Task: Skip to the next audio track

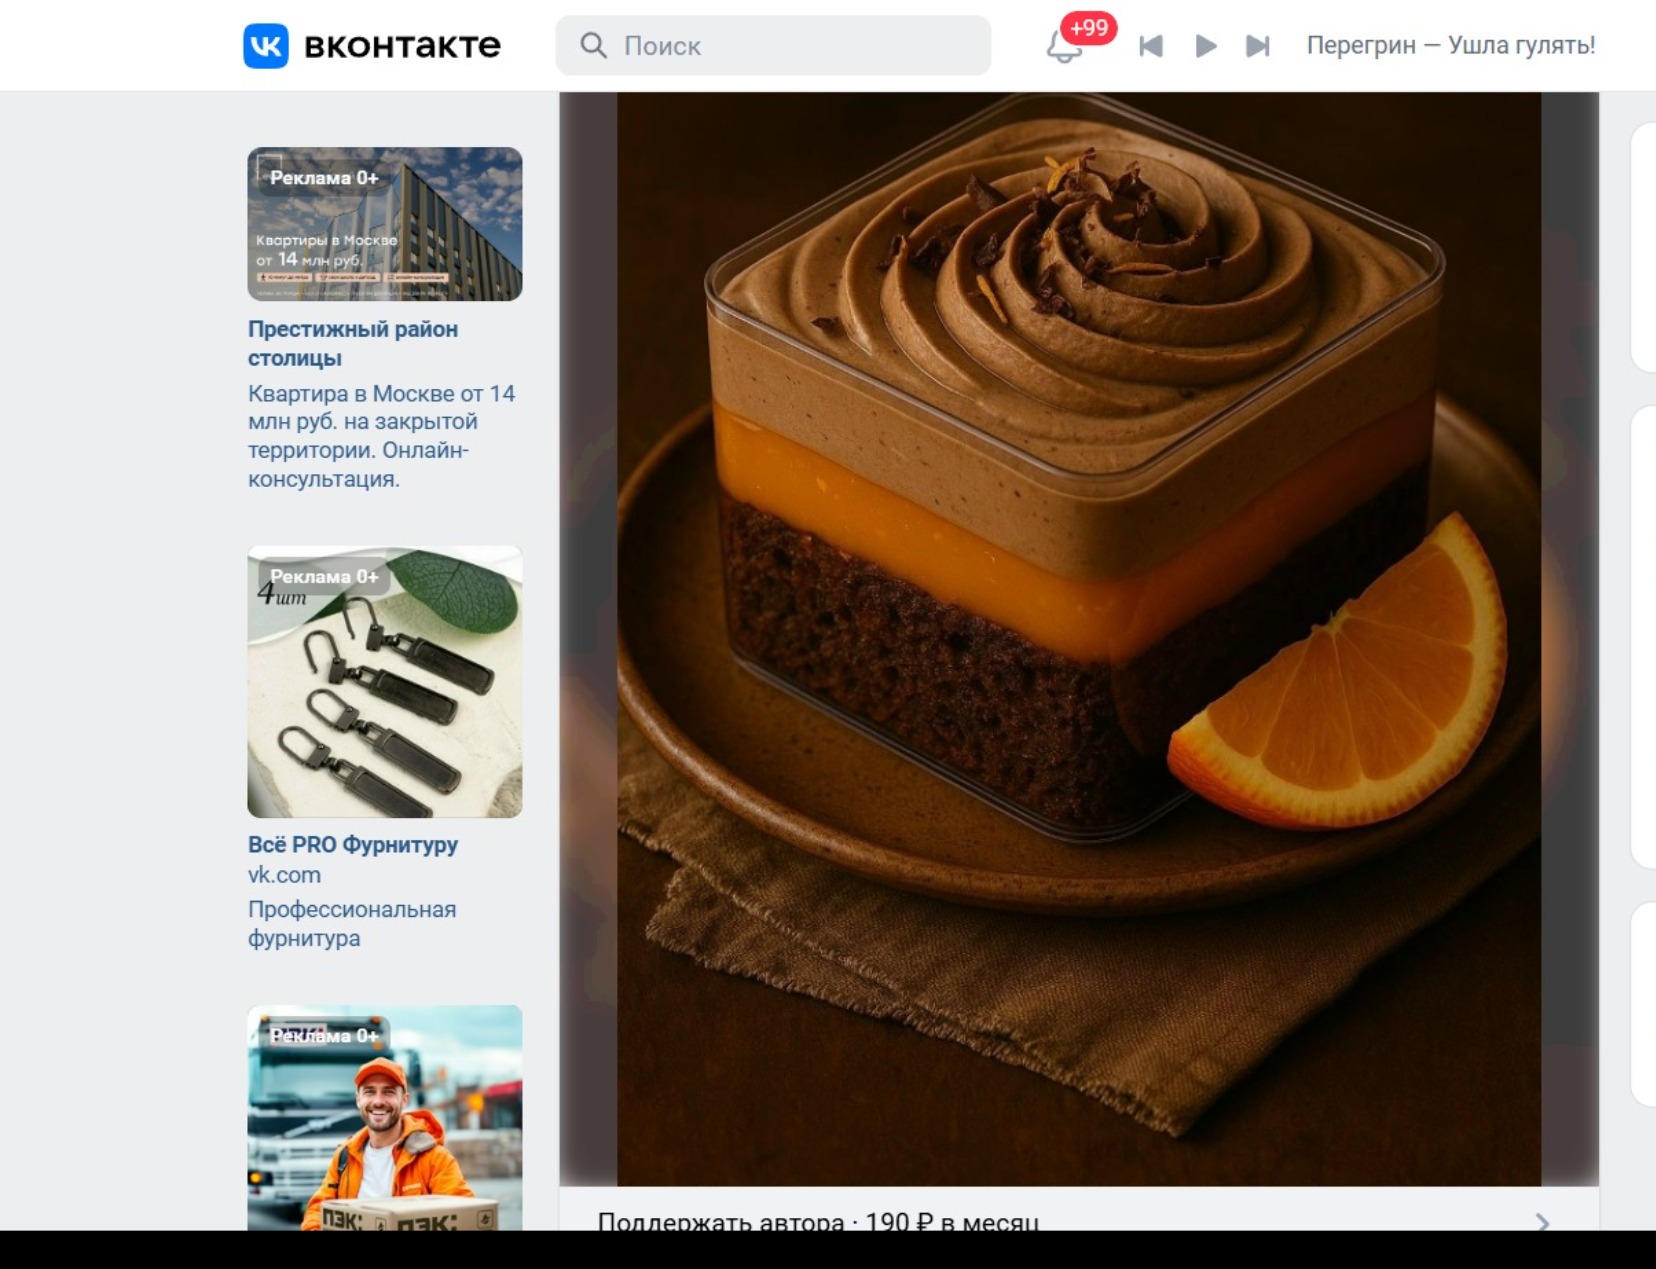Action: point(1257,46)
